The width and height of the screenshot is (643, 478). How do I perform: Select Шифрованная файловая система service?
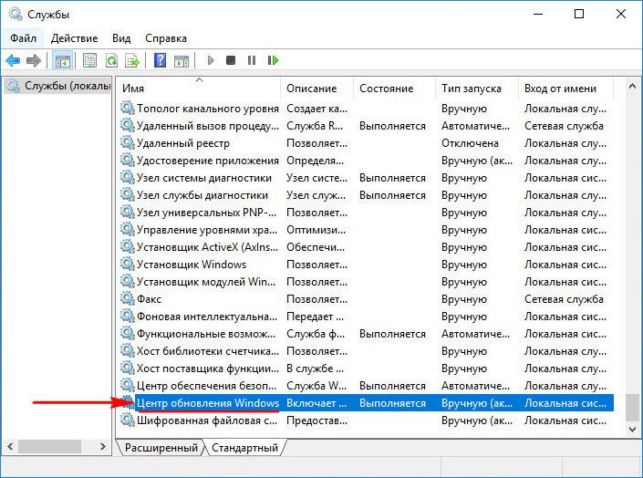[367, 420]
